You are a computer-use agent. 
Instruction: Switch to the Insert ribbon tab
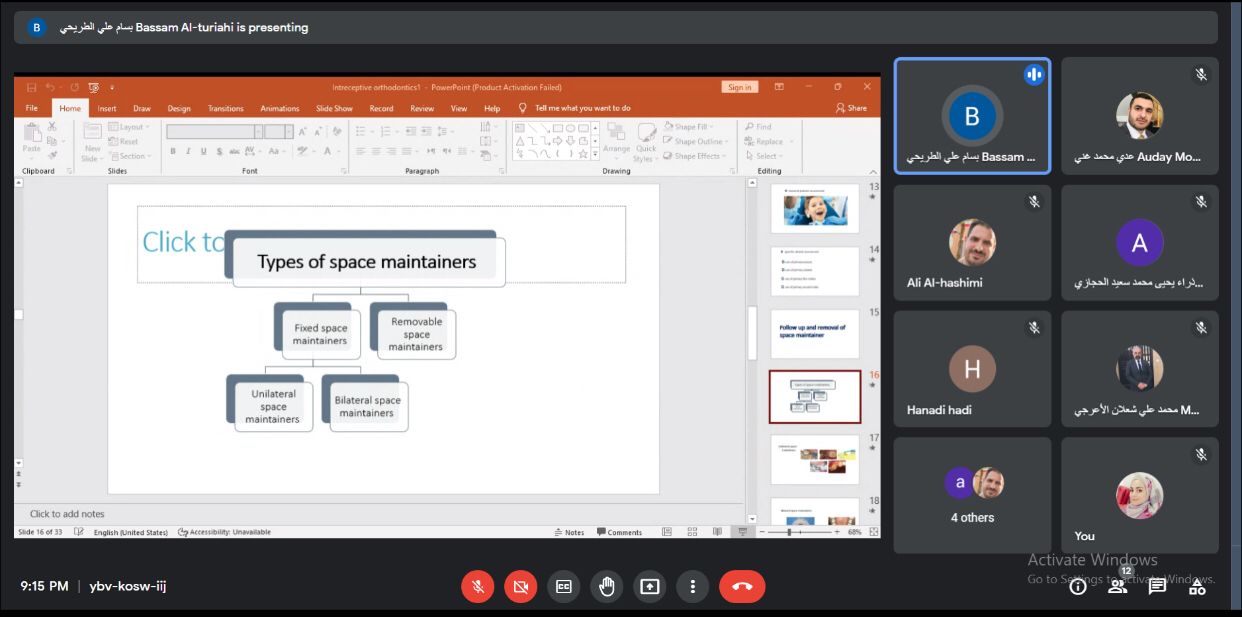(107, 108)
